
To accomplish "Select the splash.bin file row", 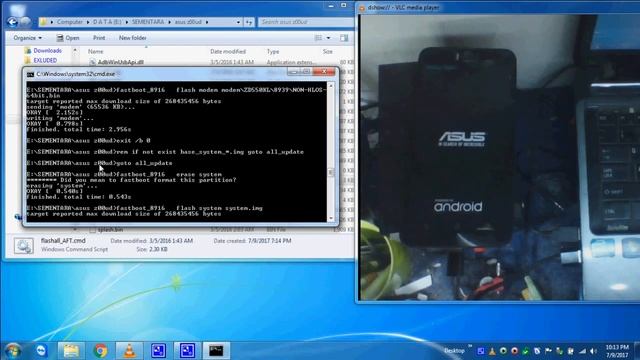I will tap(110, 230).
